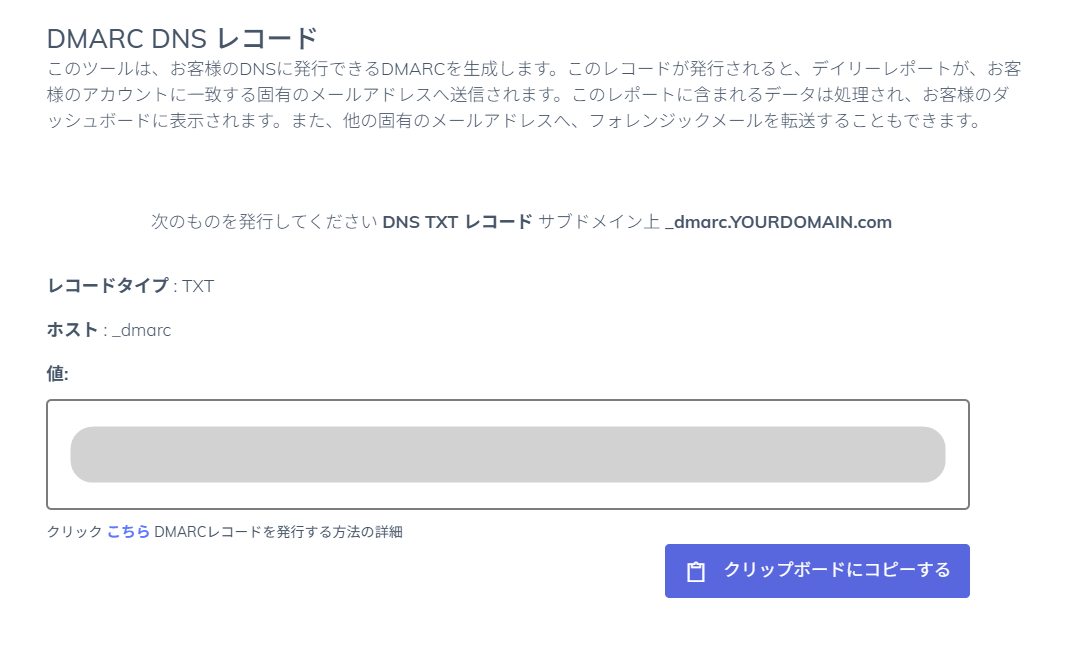The height and width of the screenshot is (645, 1071).
Task: Click the _dmarc host value
Action: (x=141, y=330)
